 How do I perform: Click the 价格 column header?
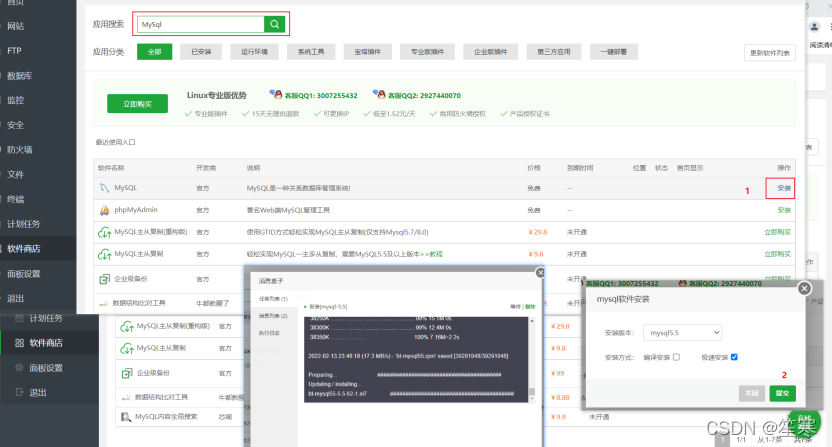point(534,168)
